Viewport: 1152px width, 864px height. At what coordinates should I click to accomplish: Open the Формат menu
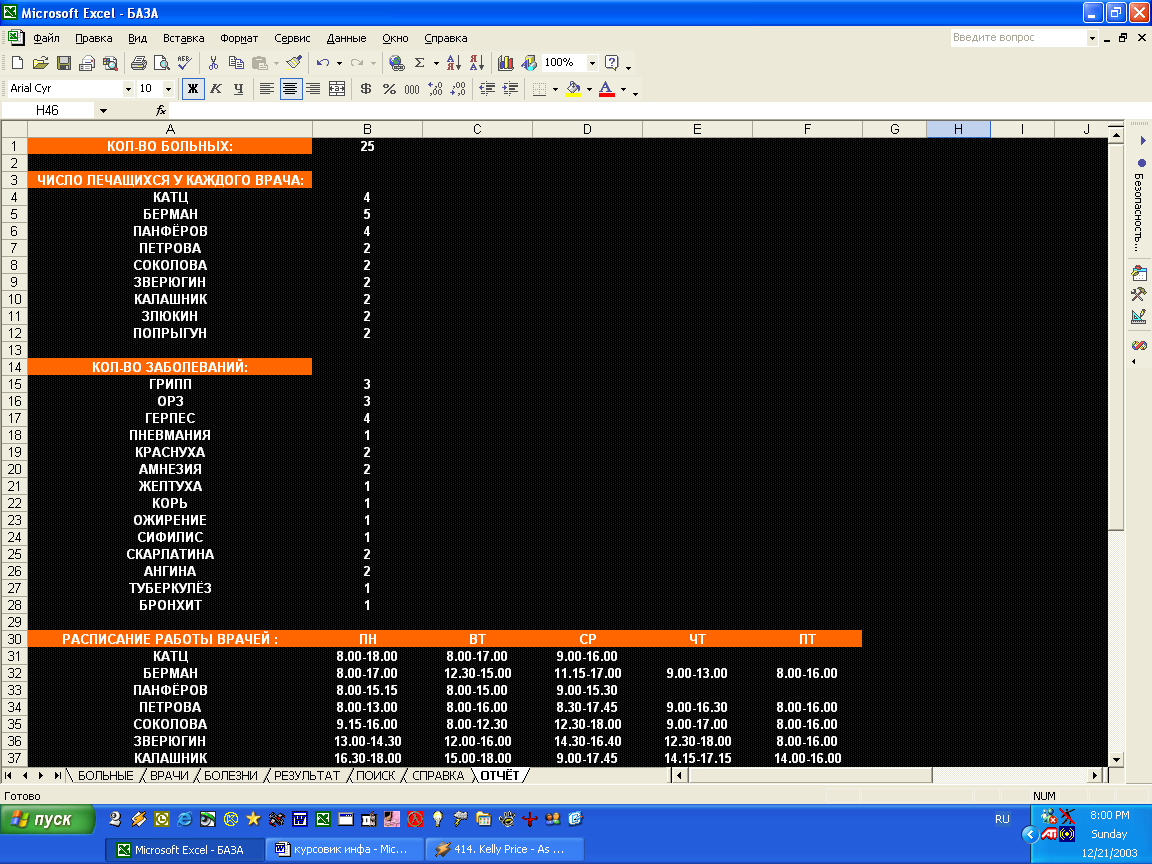point(239,38)
